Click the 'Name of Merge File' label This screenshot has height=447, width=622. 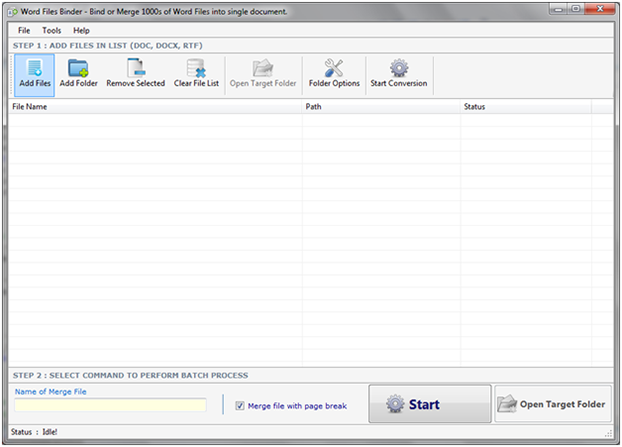[x=50, y=392]
